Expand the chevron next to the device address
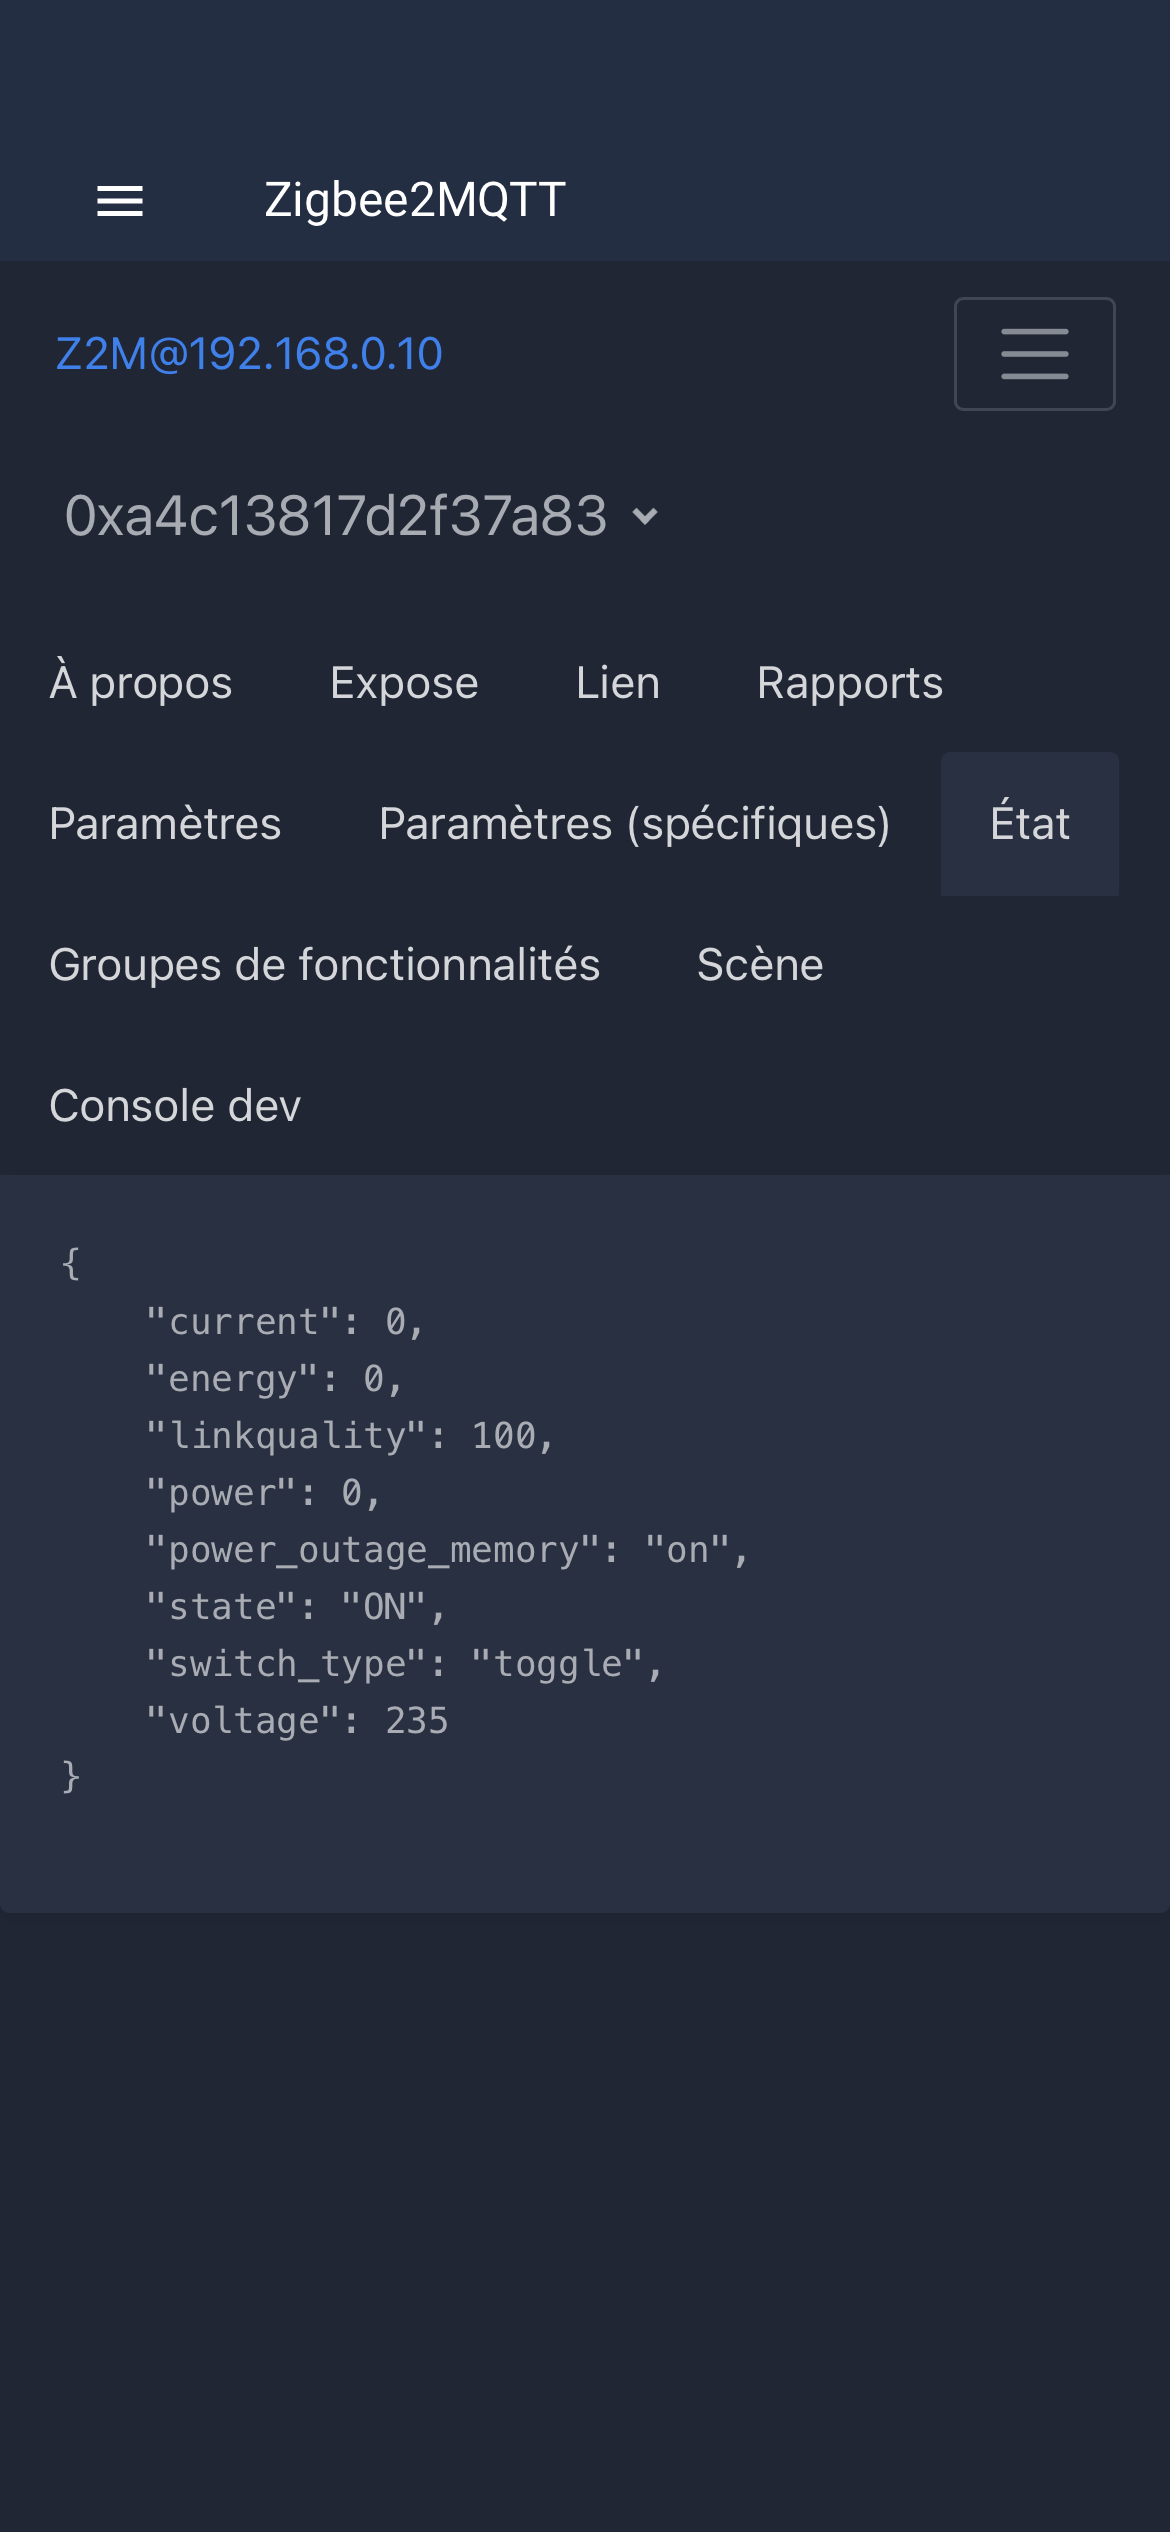This screenshot has height=2532, width=1170. pyautogui.click(x=646, y=517)
